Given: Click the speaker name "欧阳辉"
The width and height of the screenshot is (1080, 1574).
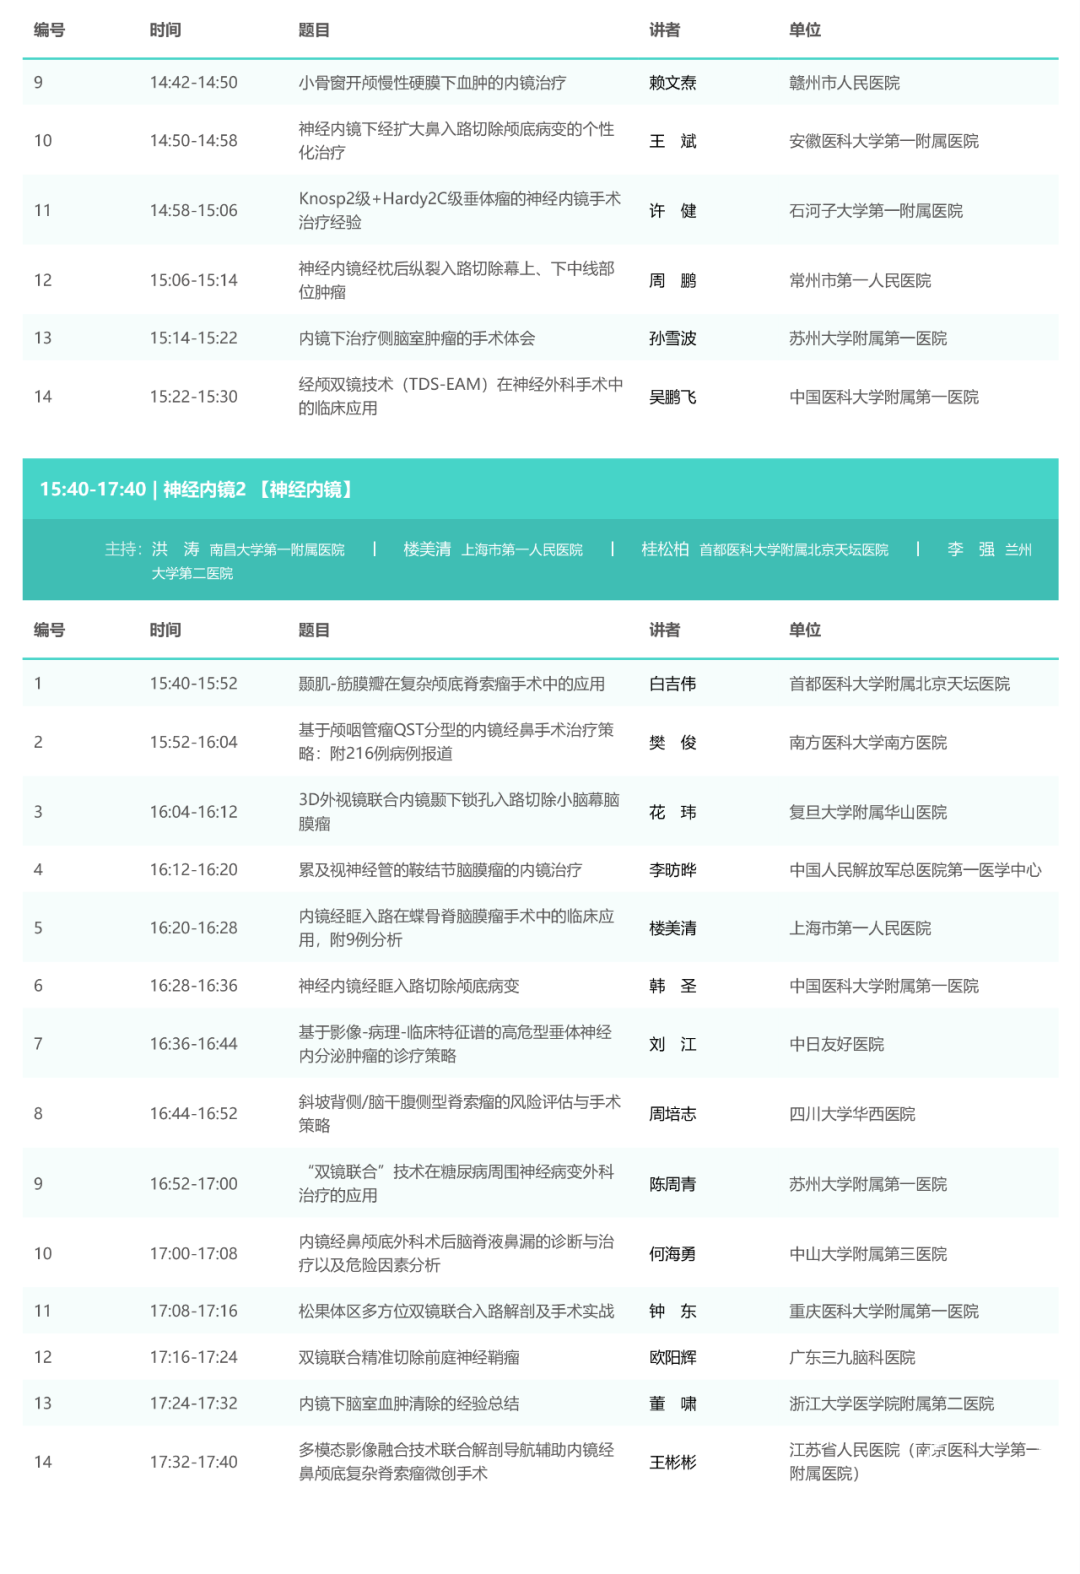Looking at the screenshot, I should tap(673, 1357).
